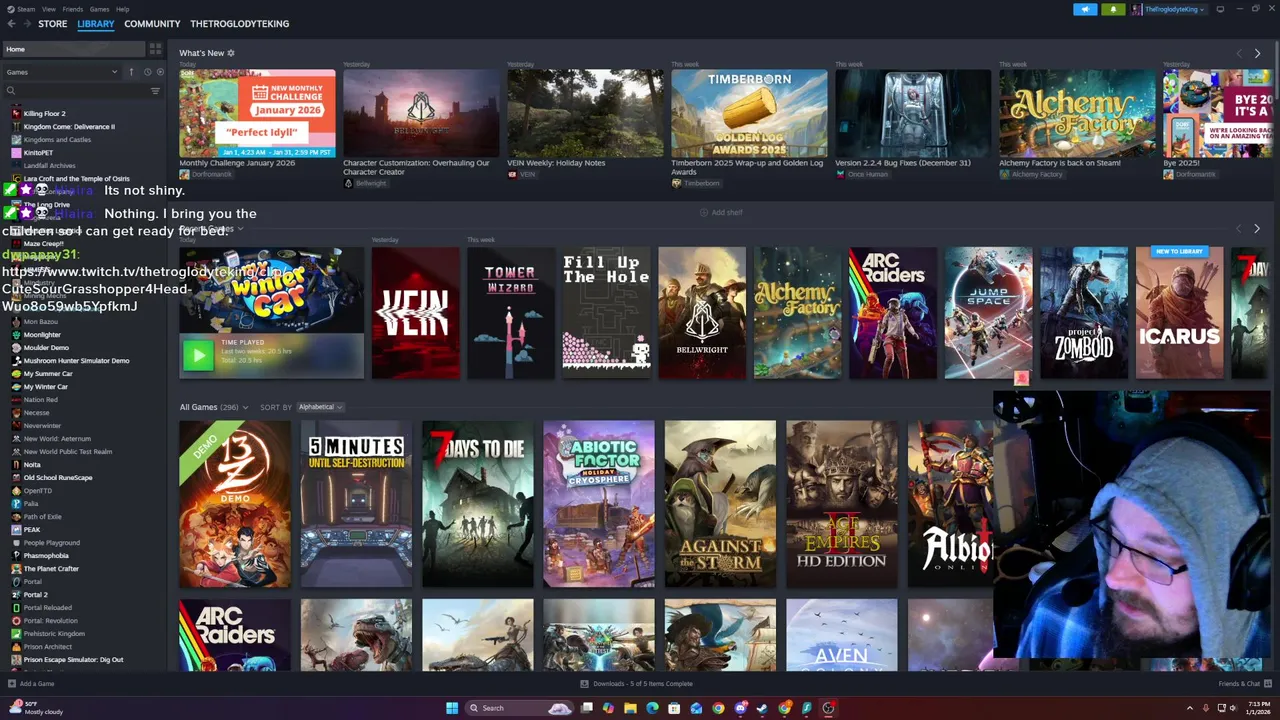Click taskbar Search box
Viewport: 1280px width, 720px height.
(x=518, y=708)
